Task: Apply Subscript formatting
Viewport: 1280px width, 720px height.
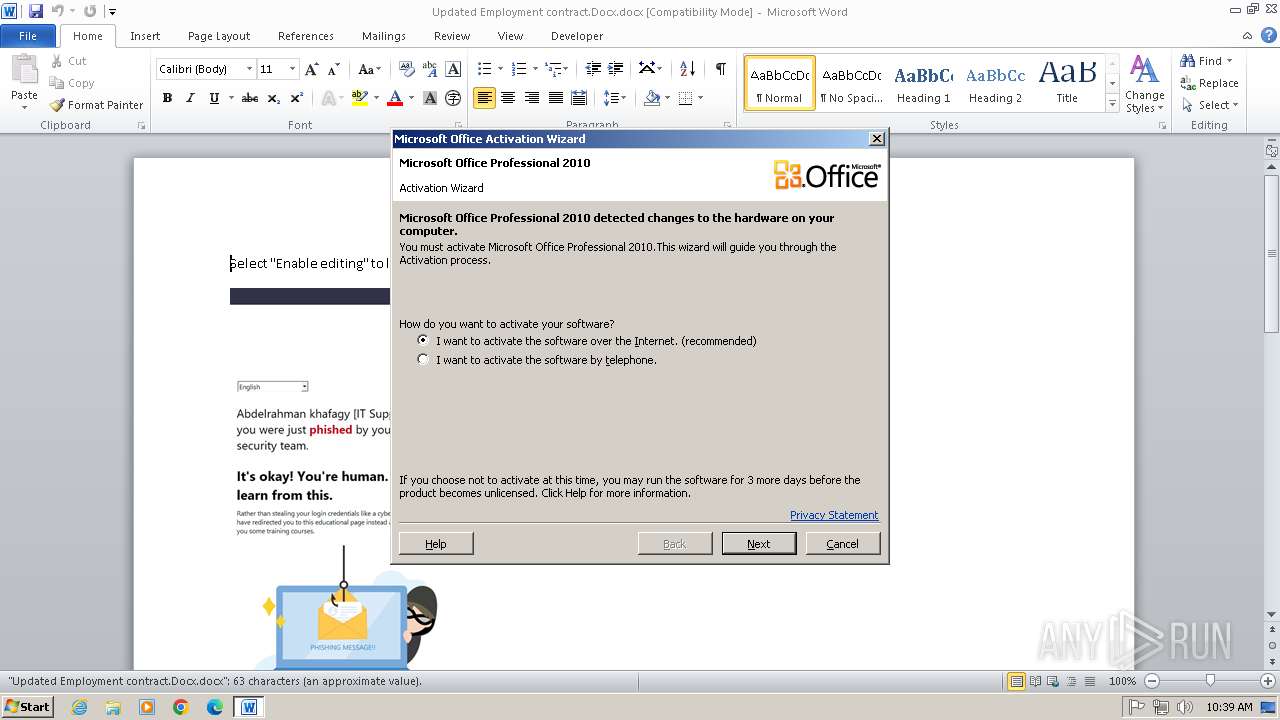Action: tap(274, 98)
